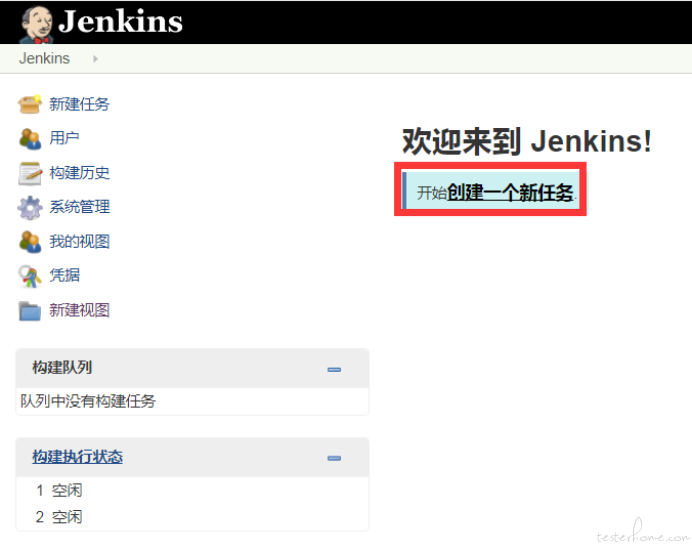
Task: Click the New Item box icon
Action: pos(30,104)
